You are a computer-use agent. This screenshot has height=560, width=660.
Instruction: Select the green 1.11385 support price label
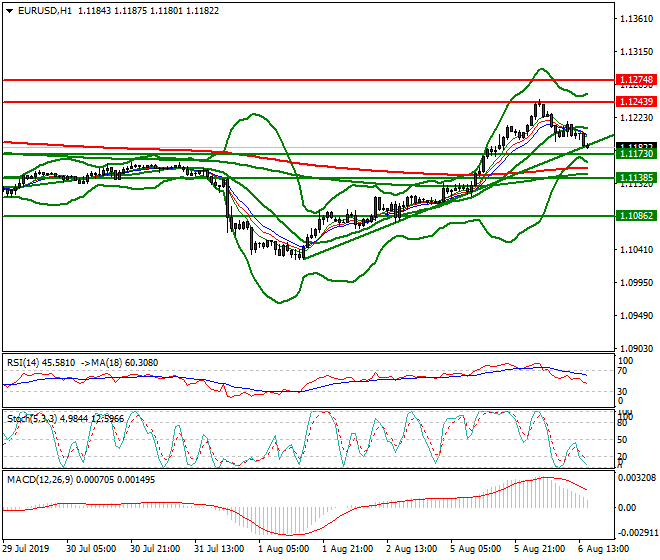click(636, 178)
